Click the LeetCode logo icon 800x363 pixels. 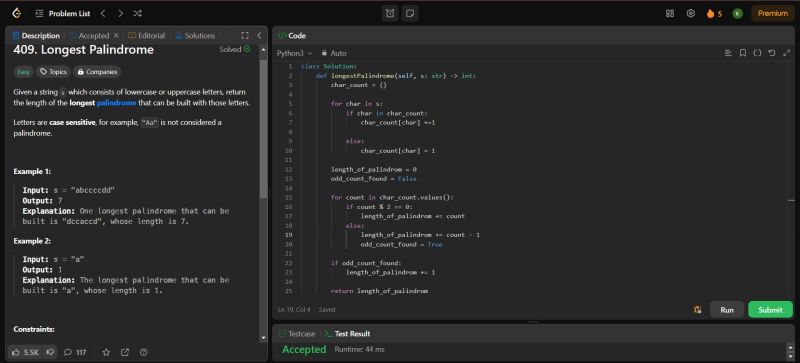17,13
